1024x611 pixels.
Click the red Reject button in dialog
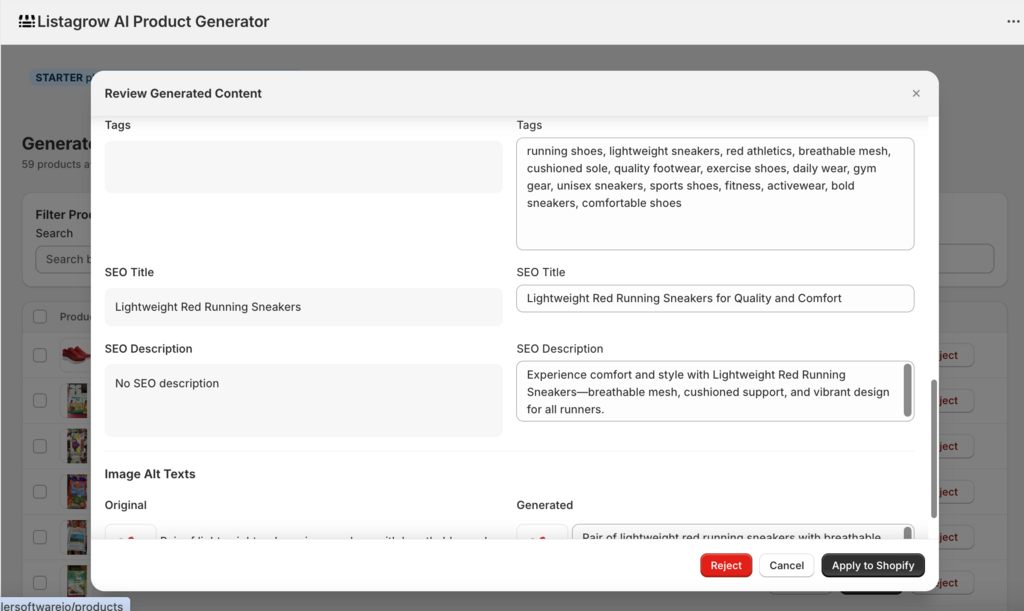(x=726, y=565)
